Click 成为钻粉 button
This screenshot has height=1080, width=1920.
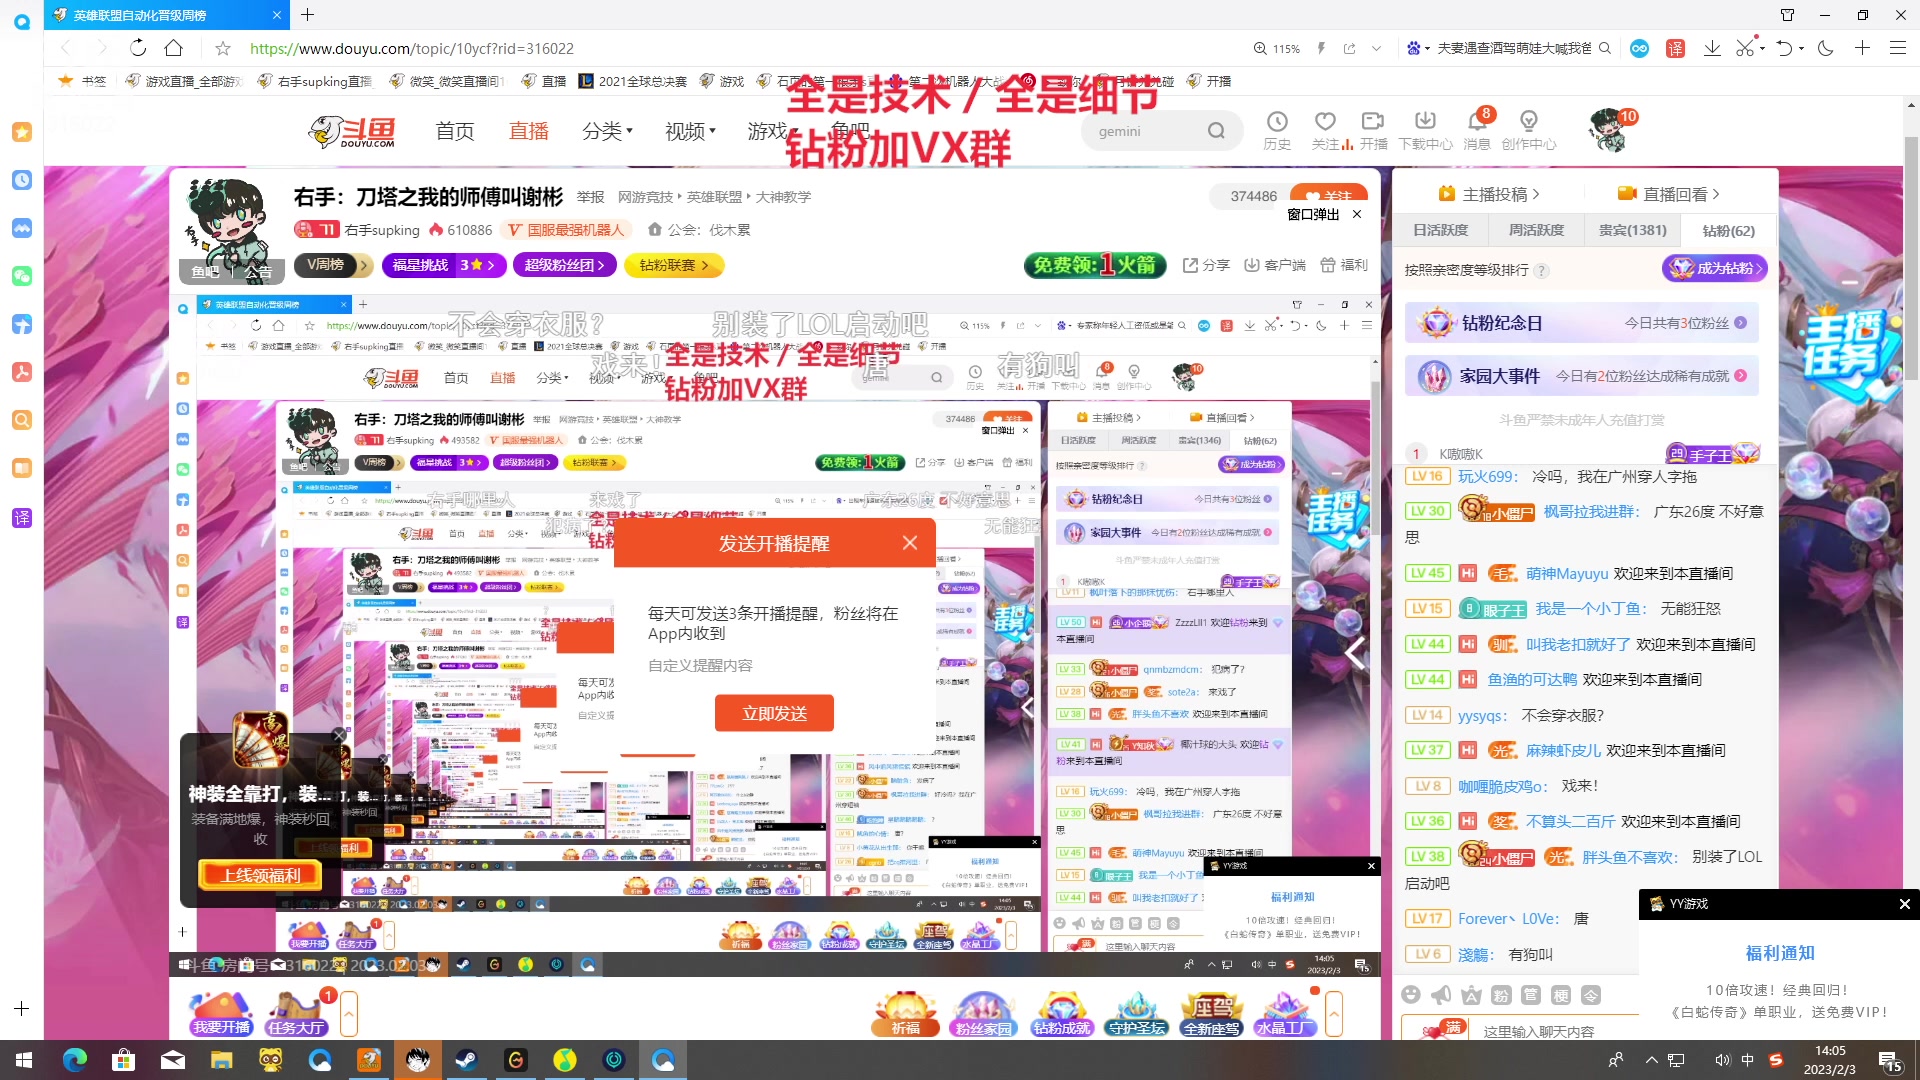[x=1715, y=268]
